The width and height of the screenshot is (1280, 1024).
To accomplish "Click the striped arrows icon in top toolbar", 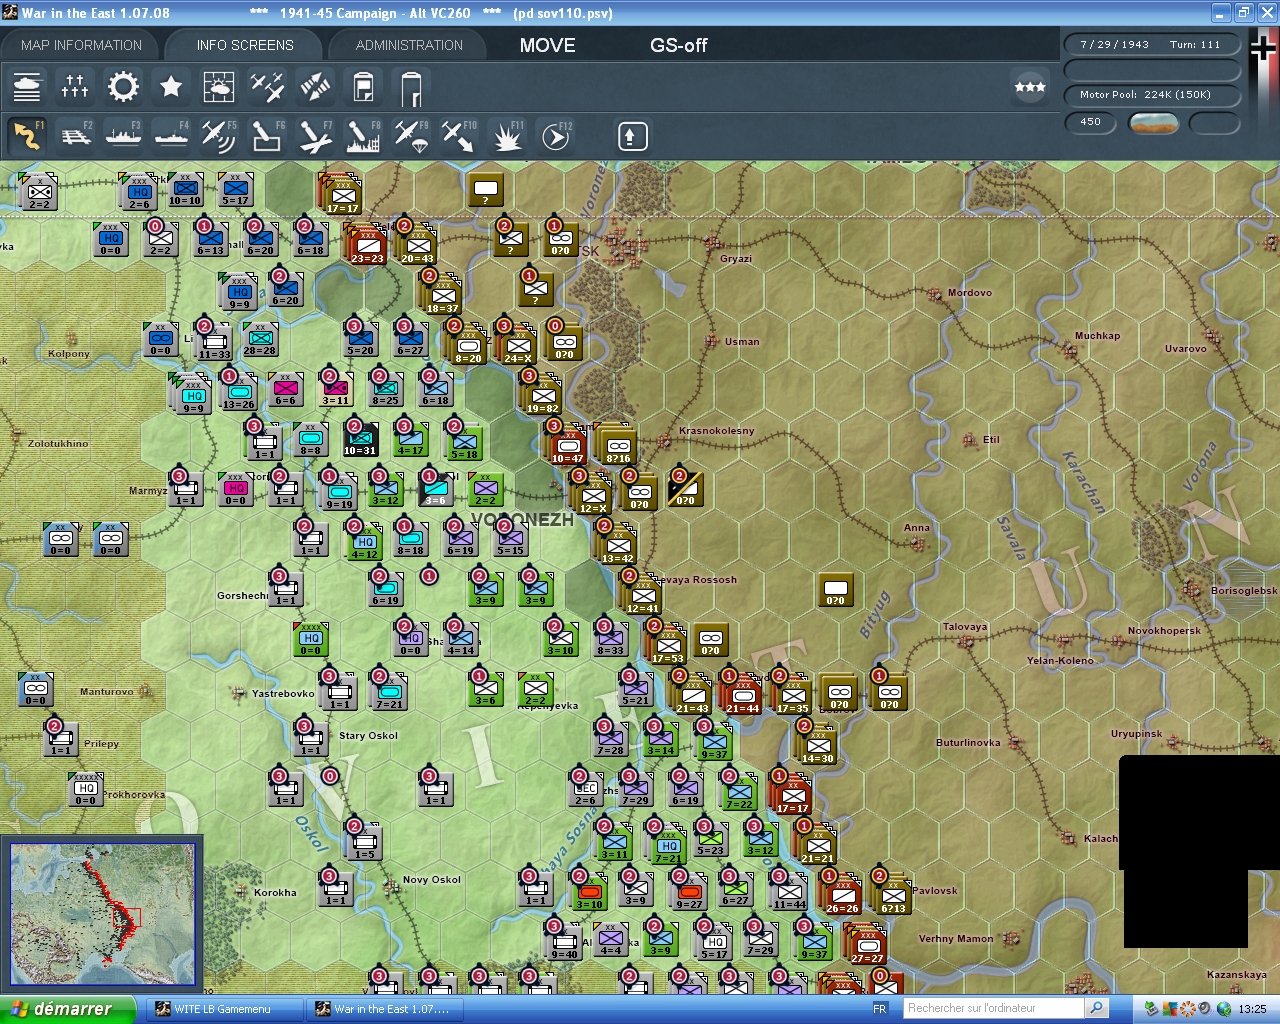I will [x=315, y=87].
